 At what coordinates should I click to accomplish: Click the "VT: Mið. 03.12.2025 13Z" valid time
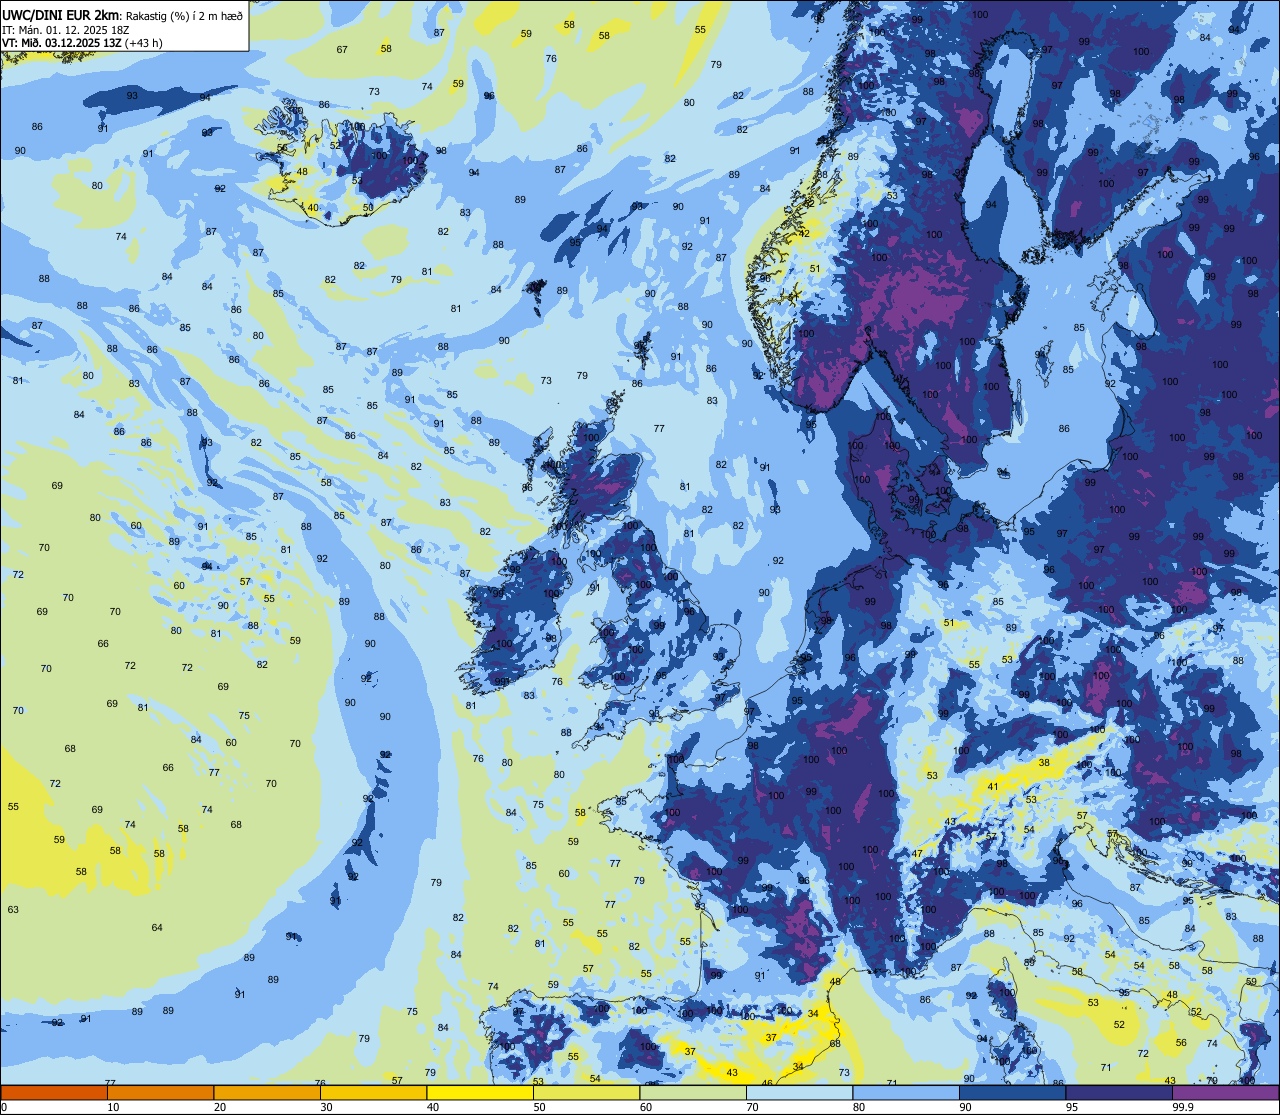(62, 43)
